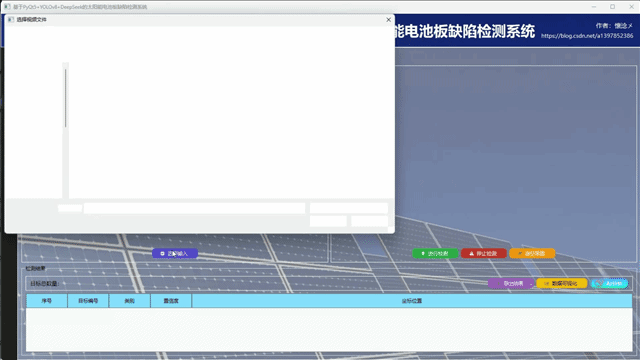Close the main detection system window
This screenshot has height=360, width=640.
(631, 7)
